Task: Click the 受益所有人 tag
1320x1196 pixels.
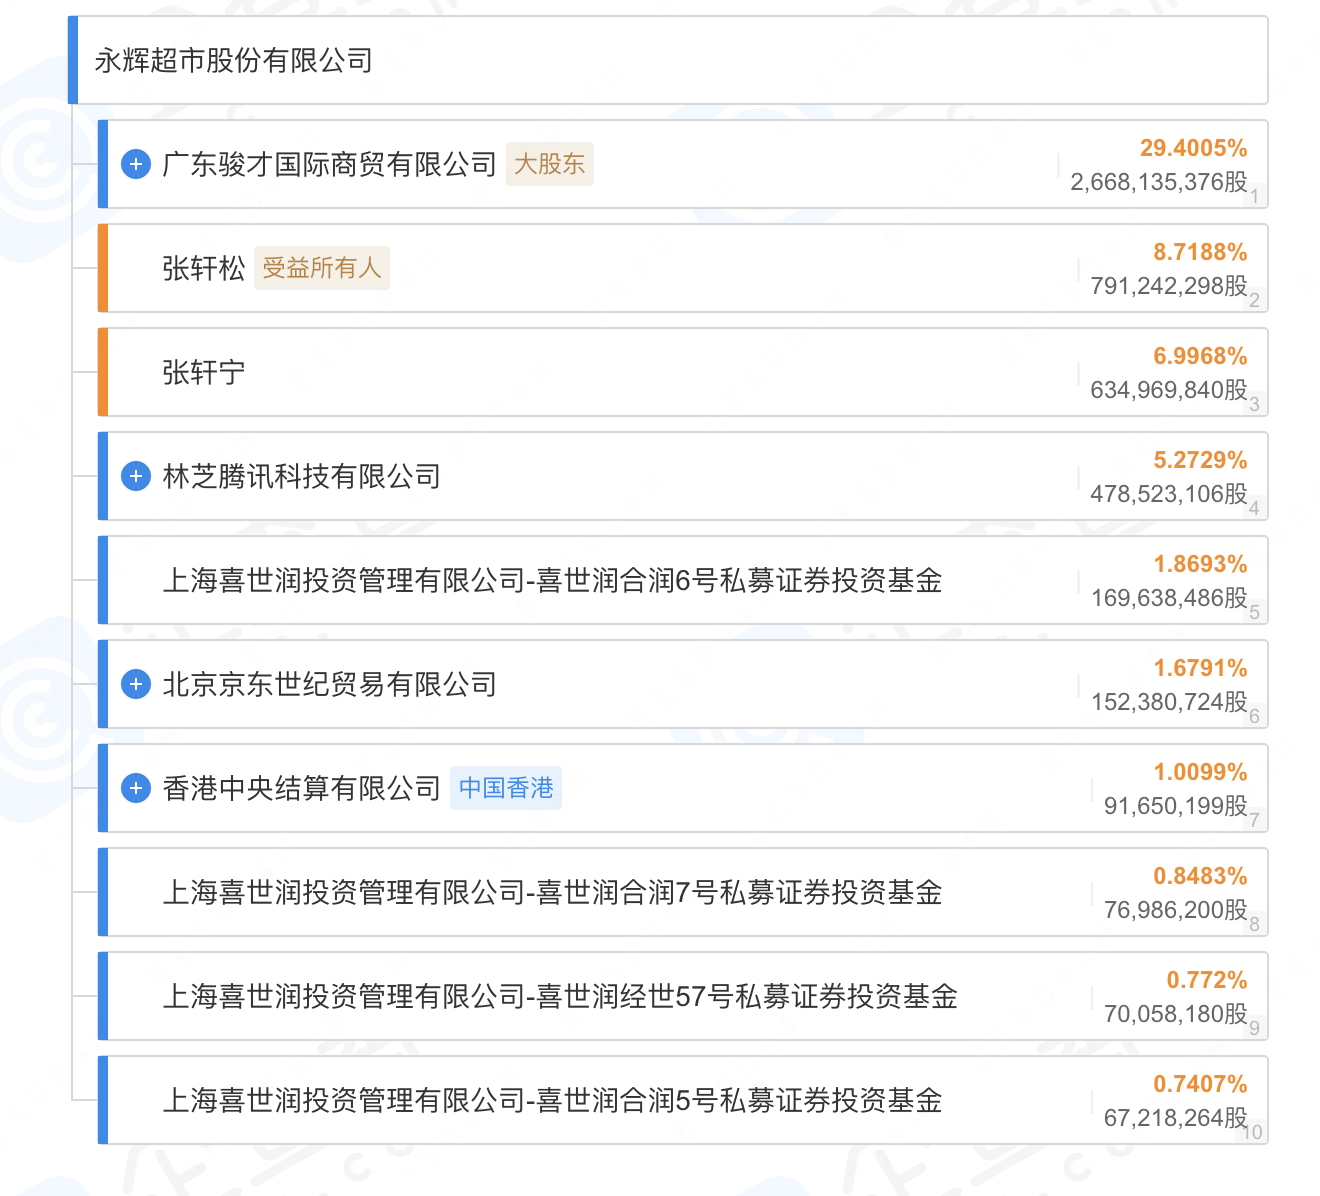Action: pos(321,268)
